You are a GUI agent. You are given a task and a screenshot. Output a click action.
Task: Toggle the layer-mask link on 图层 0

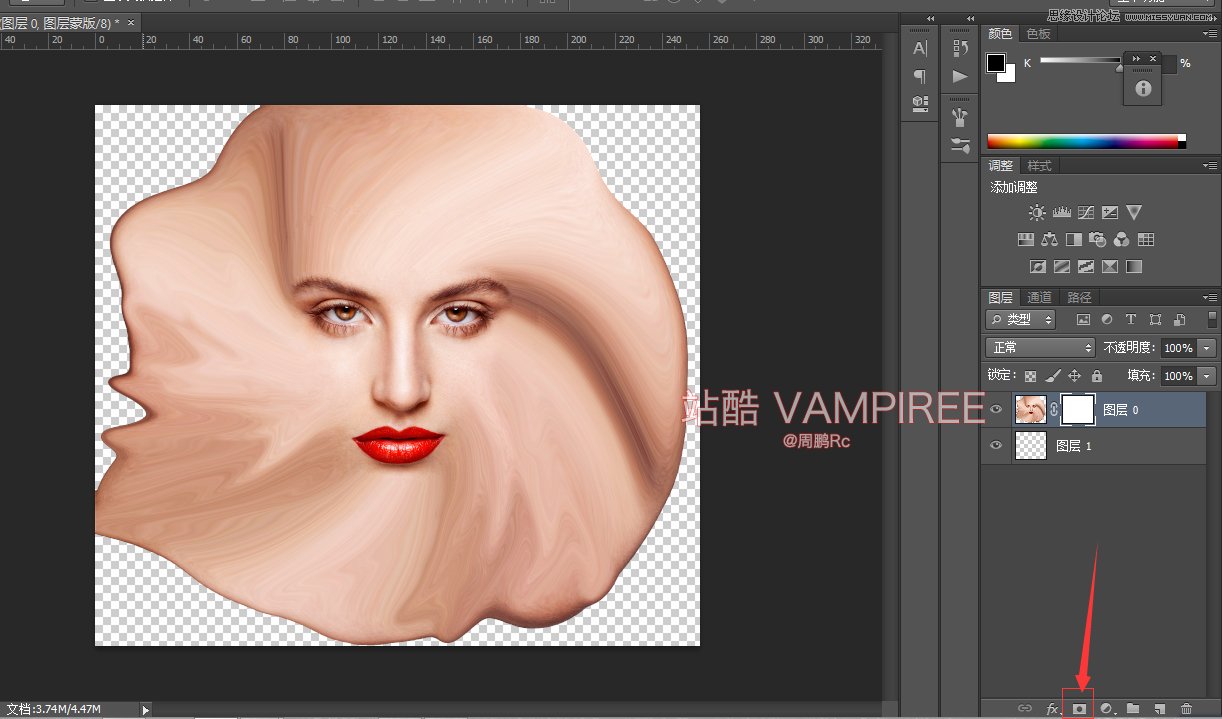[x=1054, y=410]
